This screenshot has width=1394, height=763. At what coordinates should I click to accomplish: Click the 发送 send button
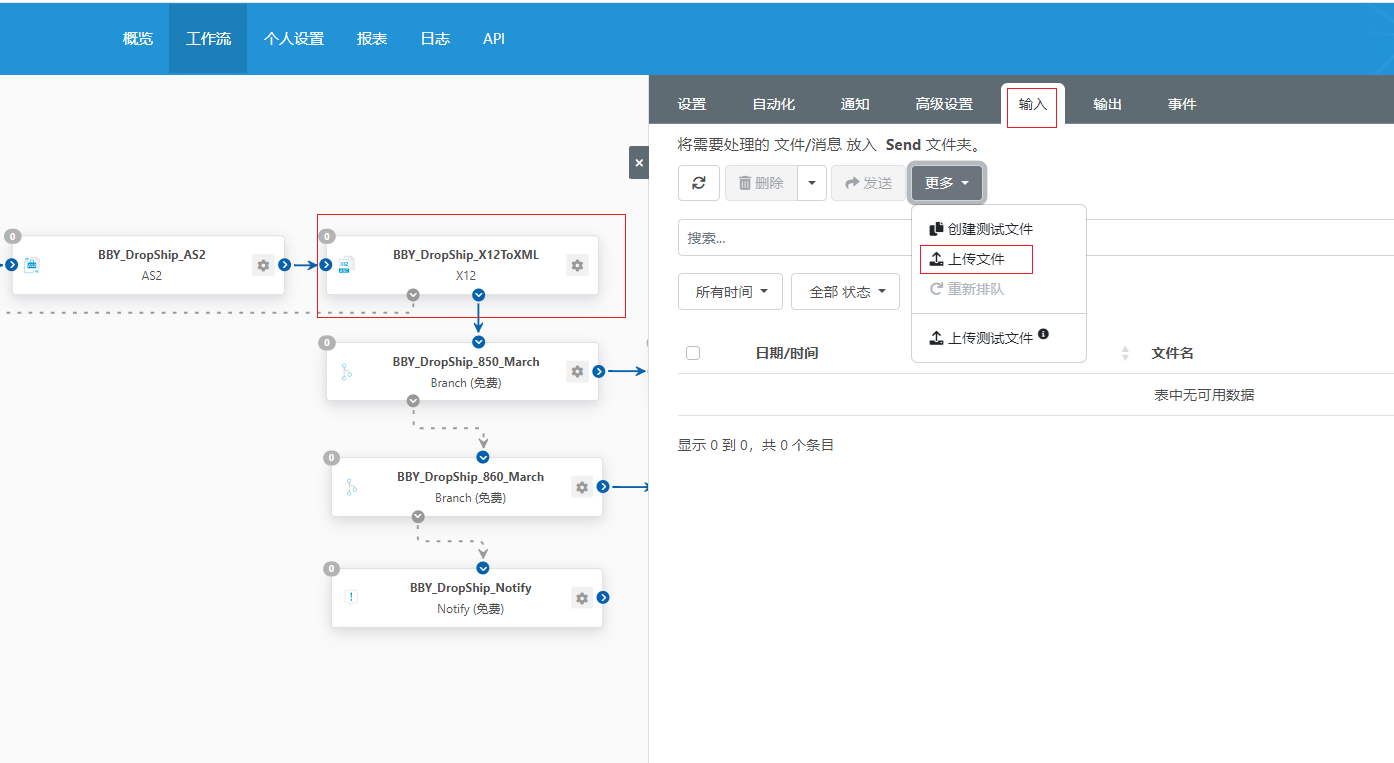point(868,183)
